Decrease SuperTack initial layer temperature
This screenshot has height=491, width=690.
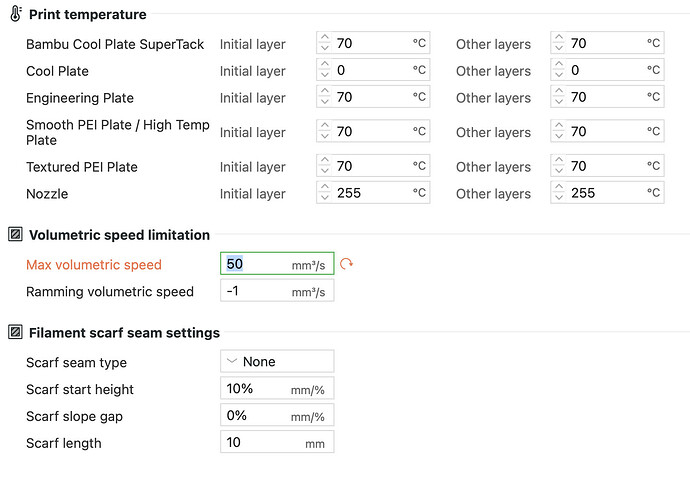[x=325, y=48]
